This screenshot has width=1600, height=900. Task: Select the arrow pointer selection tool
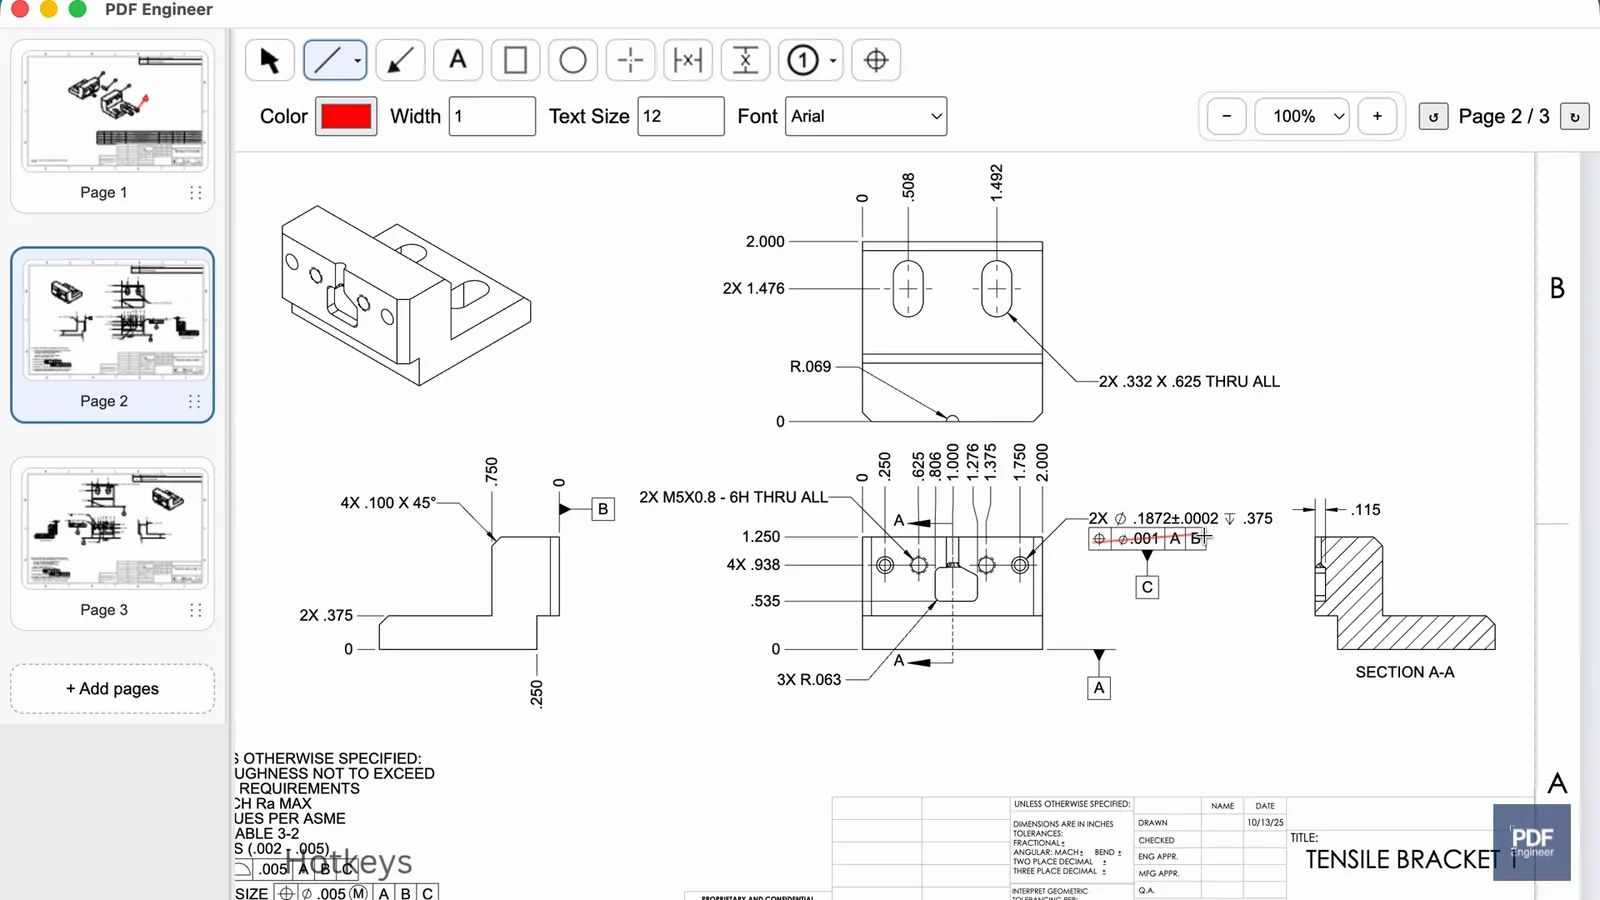coord(269,61)
